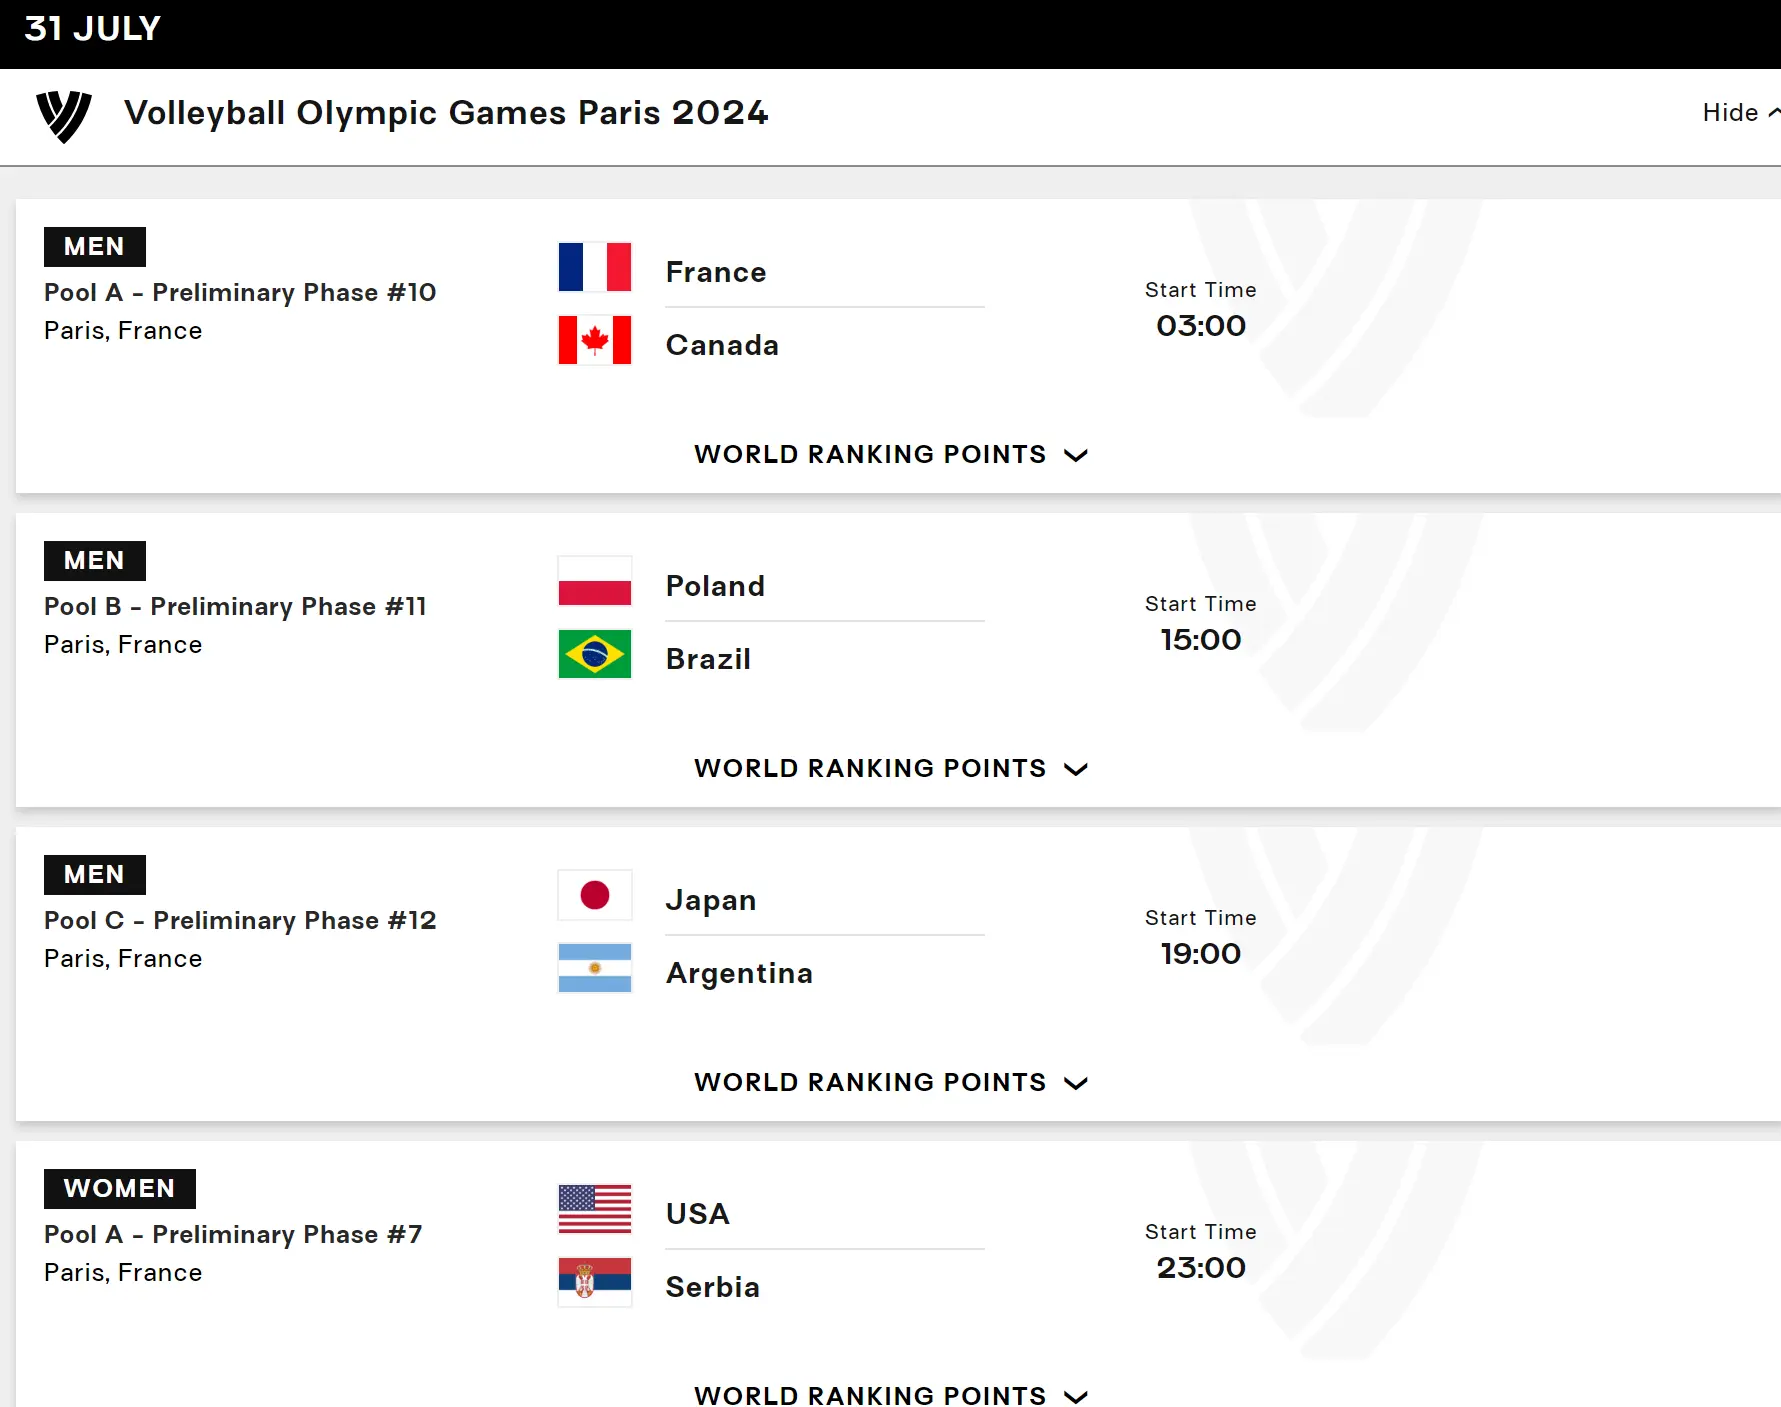Click the France flag icon

point(595,267)
